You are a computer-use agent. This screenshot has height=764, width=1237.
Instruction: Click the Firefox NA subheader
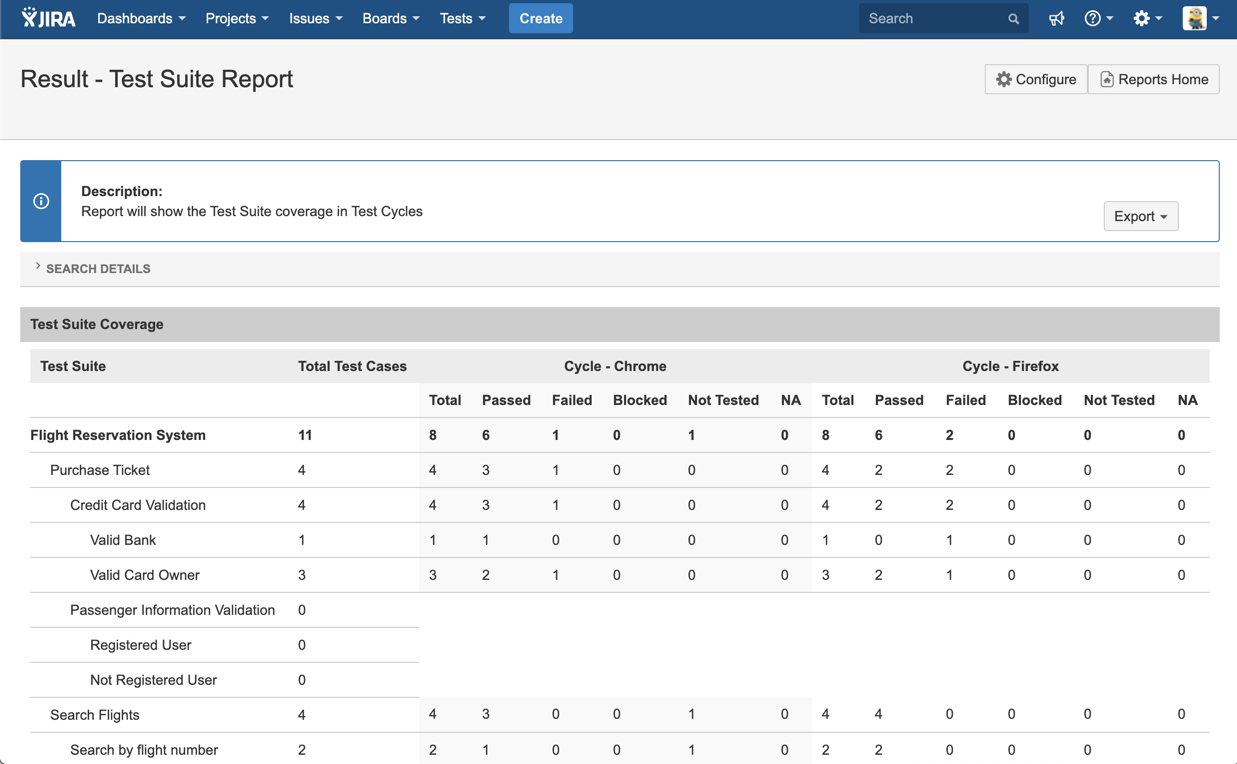(1187, 400)
